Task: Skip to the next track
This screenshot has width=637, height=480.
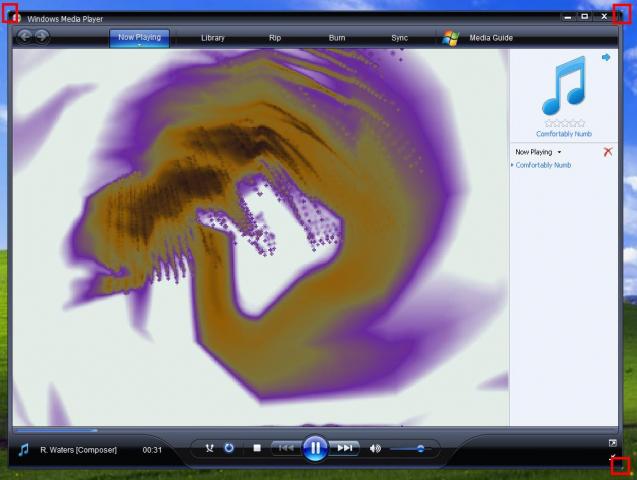Action: pos(344,448)
